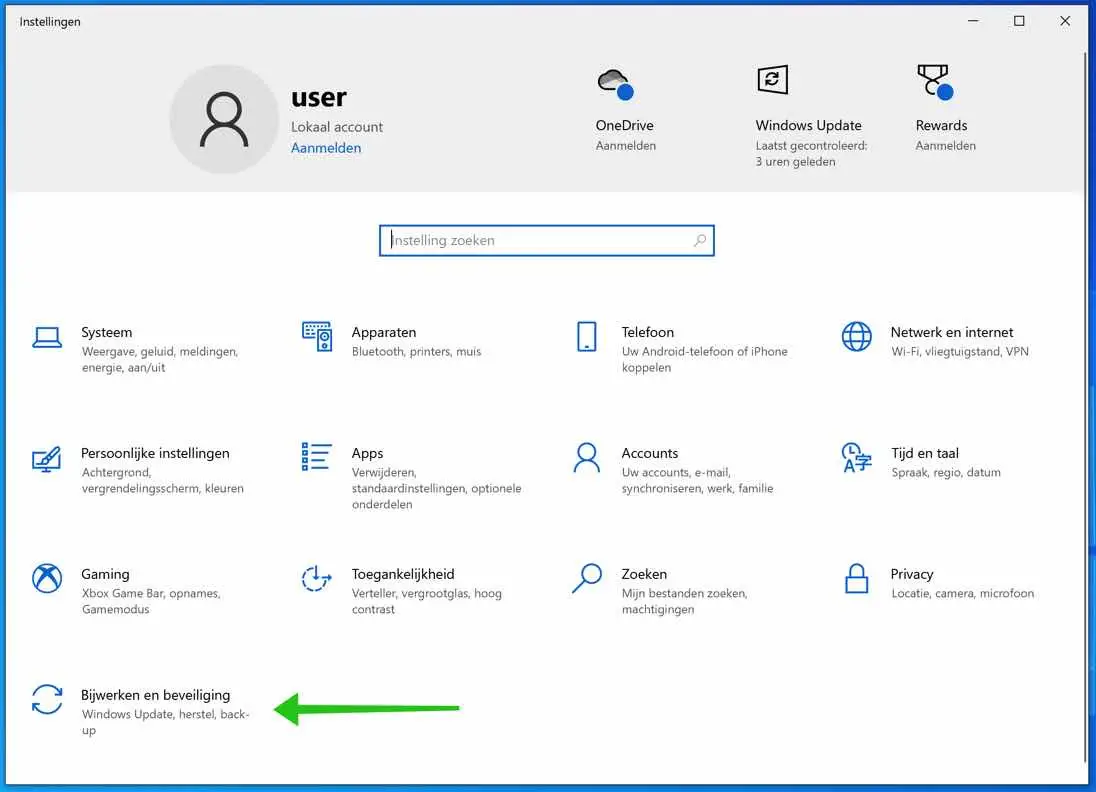Click the Windows Update icon in header
Image resolution: width=1096 pixels, height=792 pixels.
[x=772, y=80]
